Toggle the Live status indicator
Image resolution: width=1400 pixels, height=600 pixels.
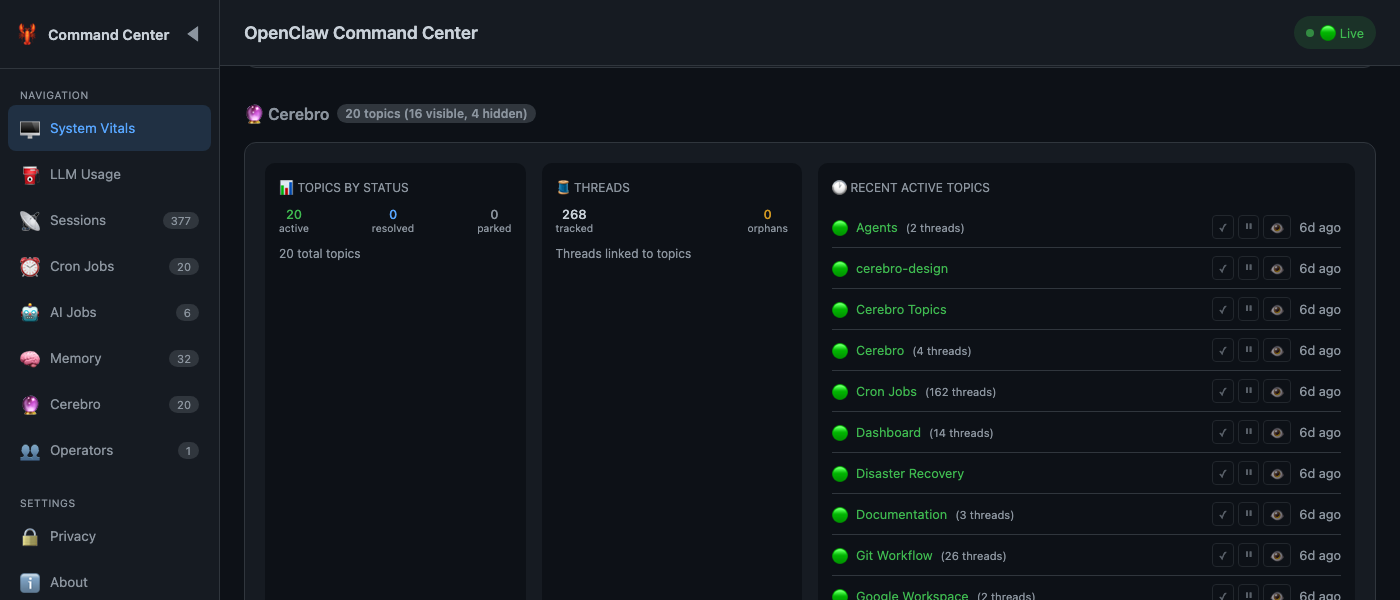1335,33
